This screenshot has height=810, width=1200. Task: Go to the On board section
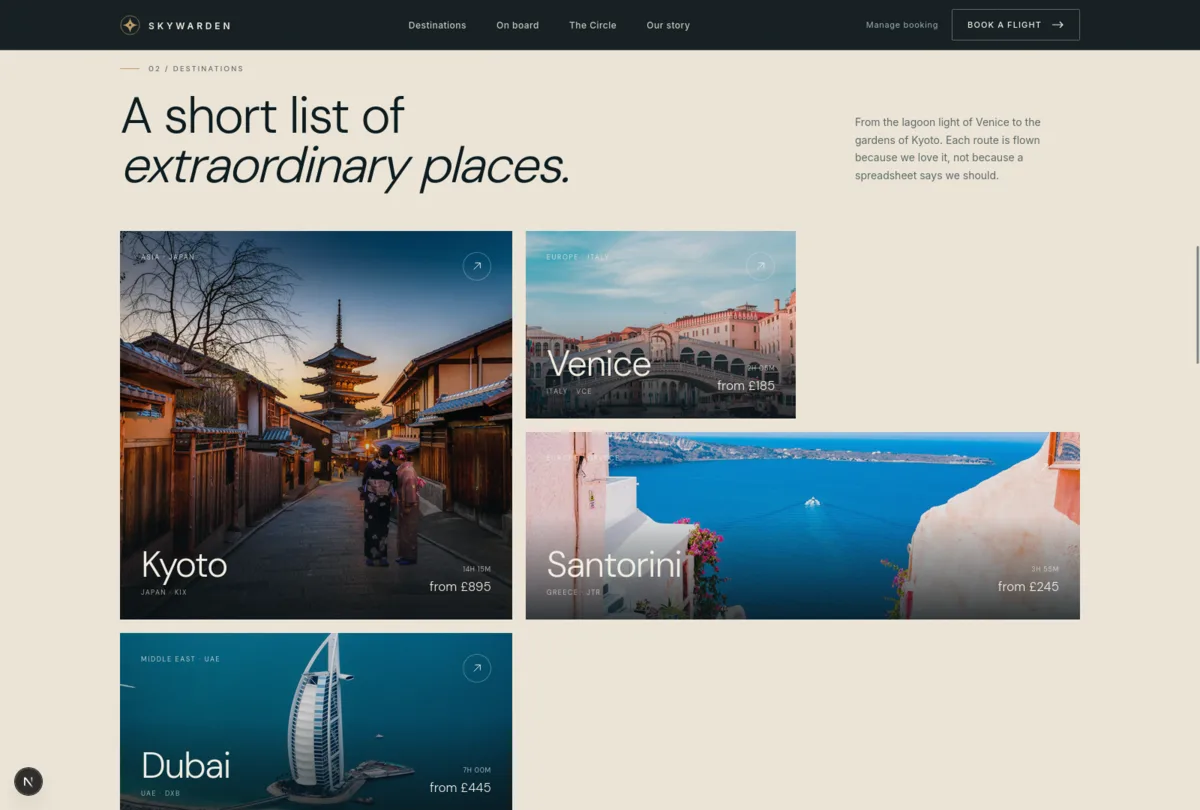point(517,25)
